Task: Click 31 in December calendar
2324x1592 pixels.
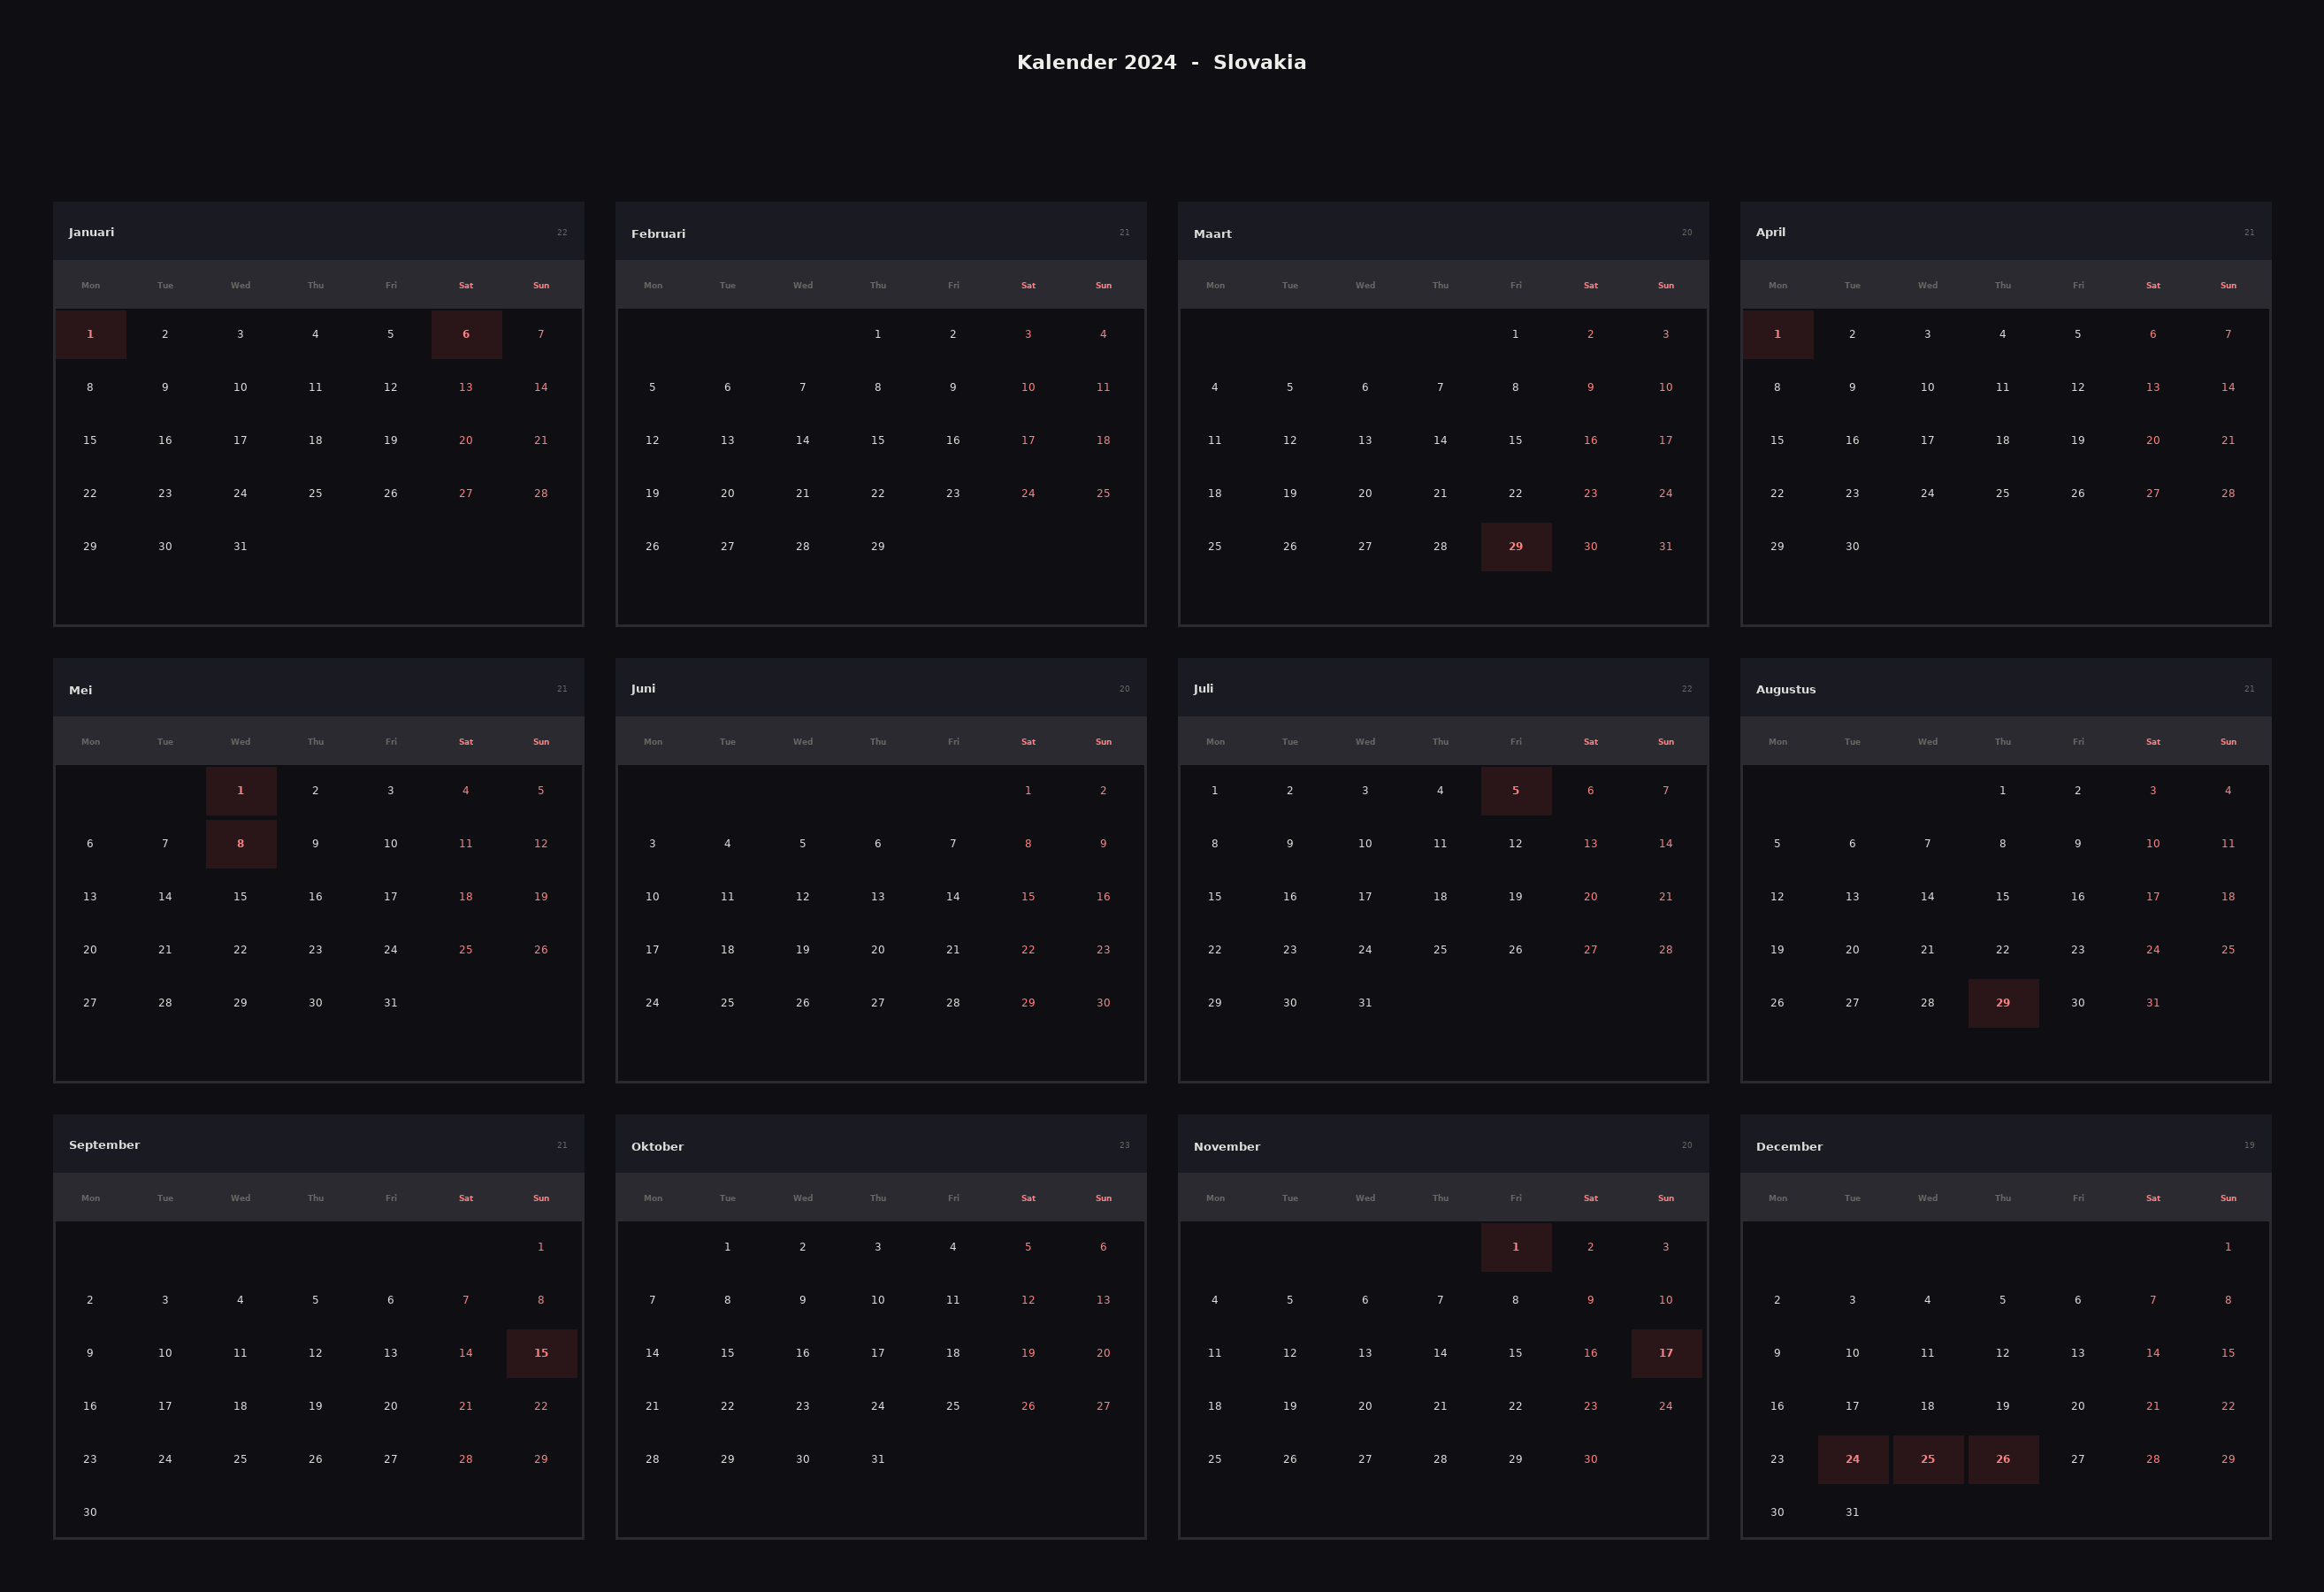Action: click(1852, 1513)
